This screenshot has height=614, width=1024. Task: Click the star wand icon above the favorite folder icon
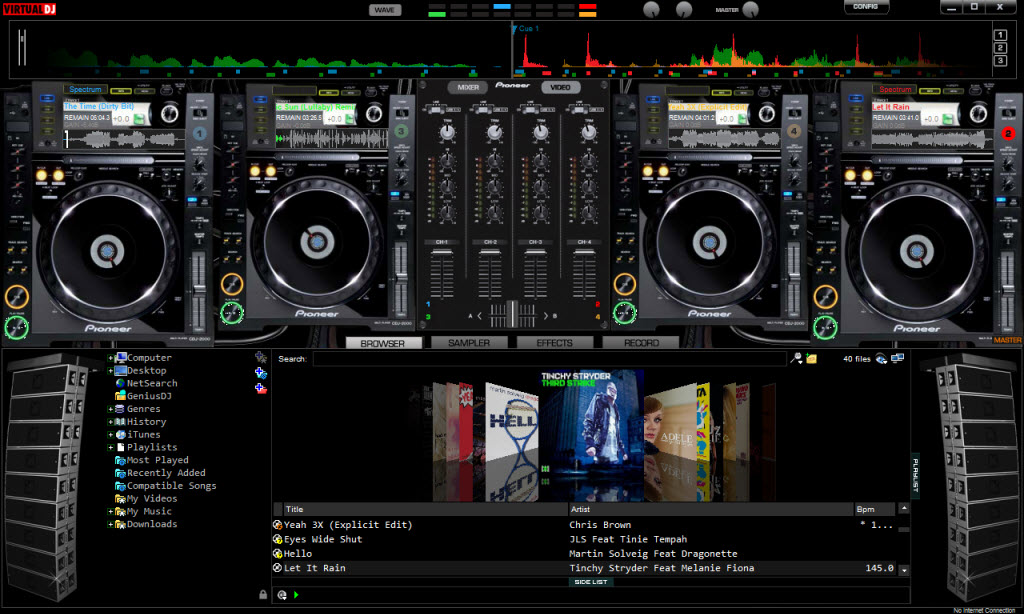click(x=261, y=357)
